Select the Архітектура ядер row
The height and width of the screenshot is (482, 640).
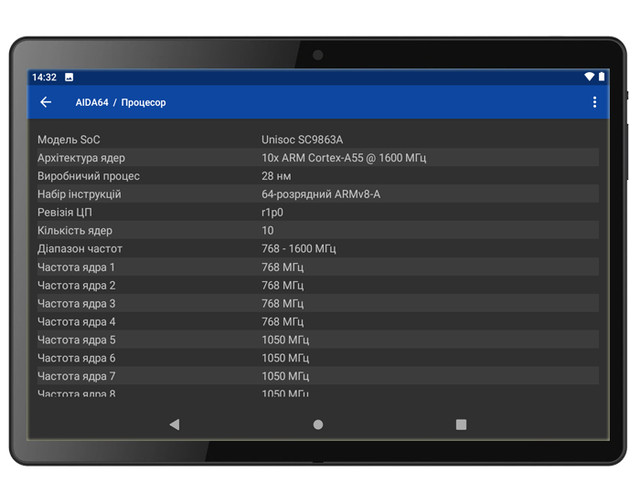point(318,158)
